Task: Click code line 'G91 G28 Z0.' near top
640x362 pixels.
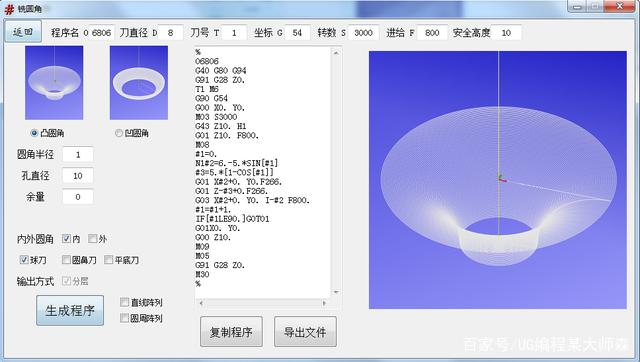Action: (x=220, y=80)
